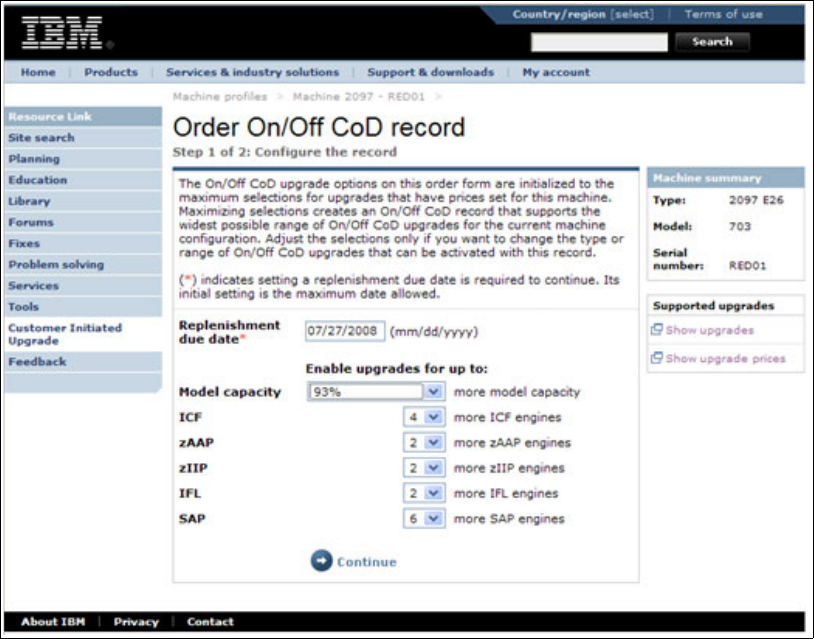Open Customer Initiated Upgrade in sidebar
The width and height of the screenshot is (814, 639).
click(x=83, y=334)
